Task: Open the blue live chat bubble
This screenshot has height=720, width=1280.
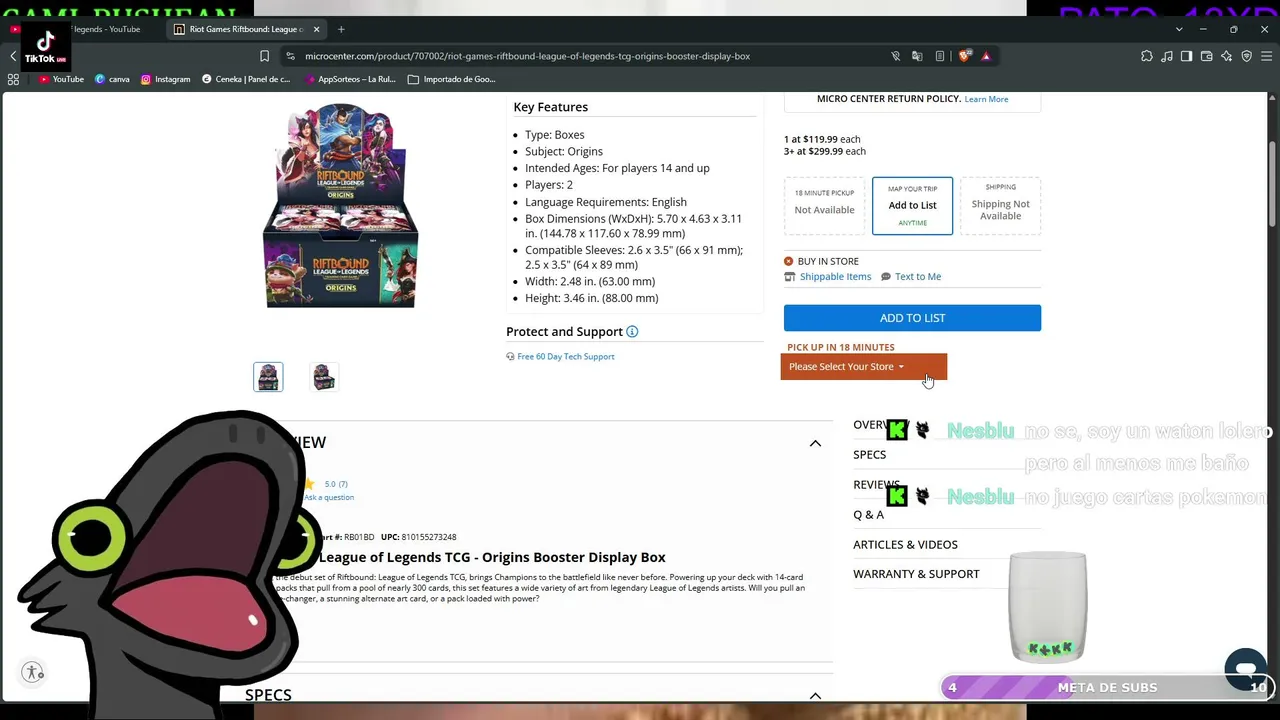Action: click(x=1245, y=668)
